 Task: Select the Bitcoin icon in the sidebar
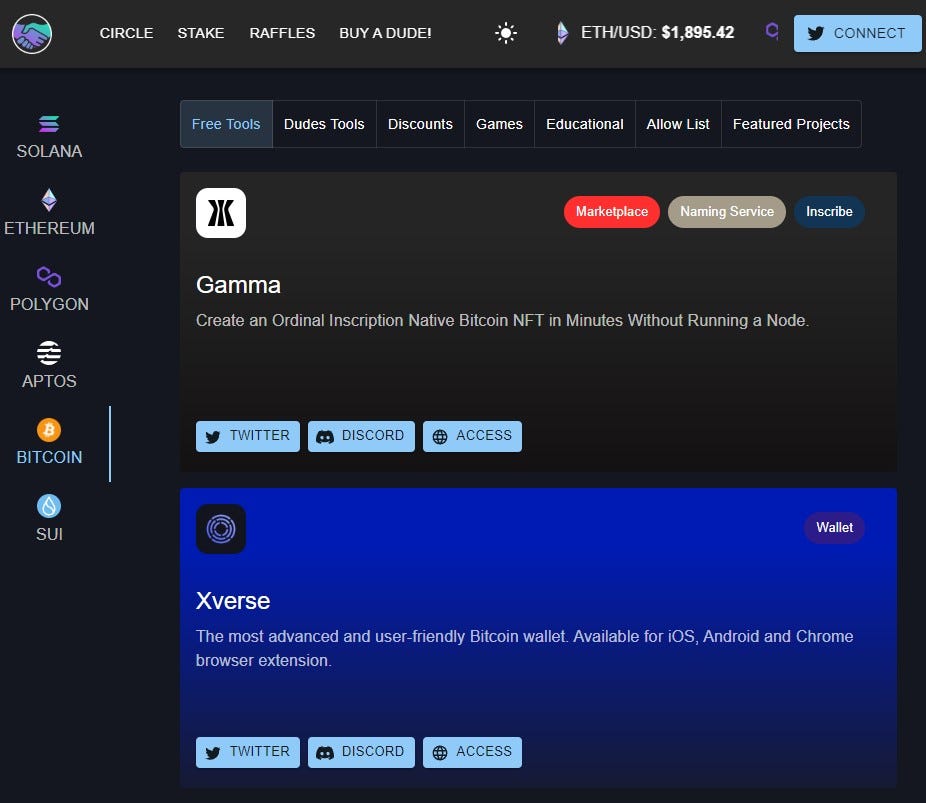tap(49, 430)
